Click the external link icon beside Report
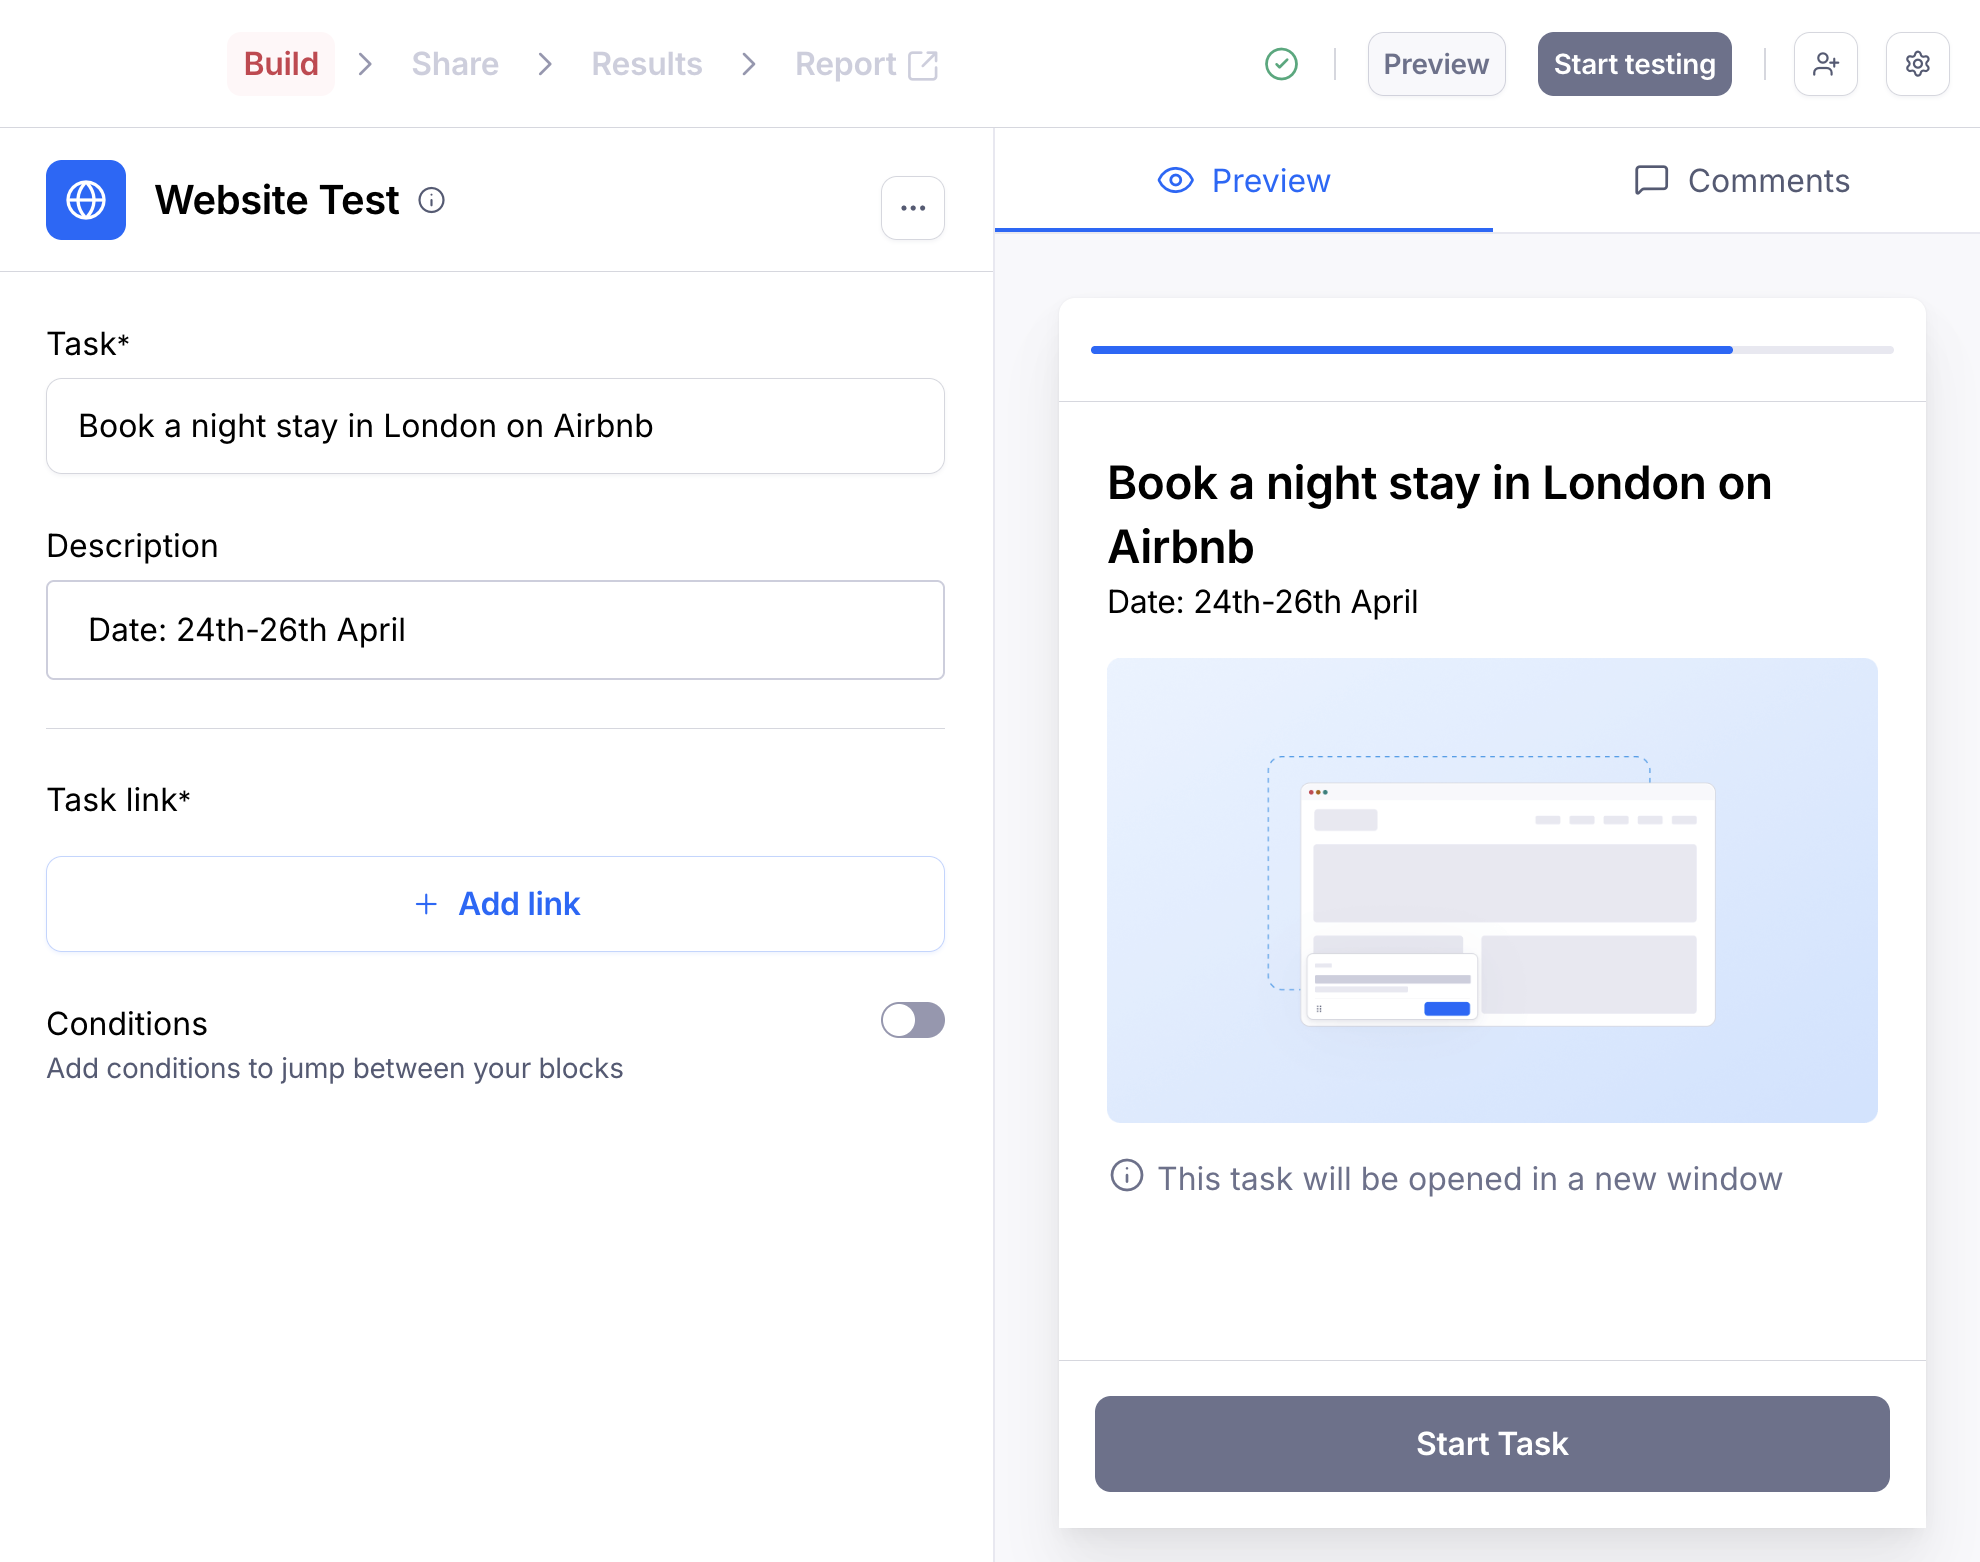Viewport: 1980px width, 1562px height. [922, 65]
